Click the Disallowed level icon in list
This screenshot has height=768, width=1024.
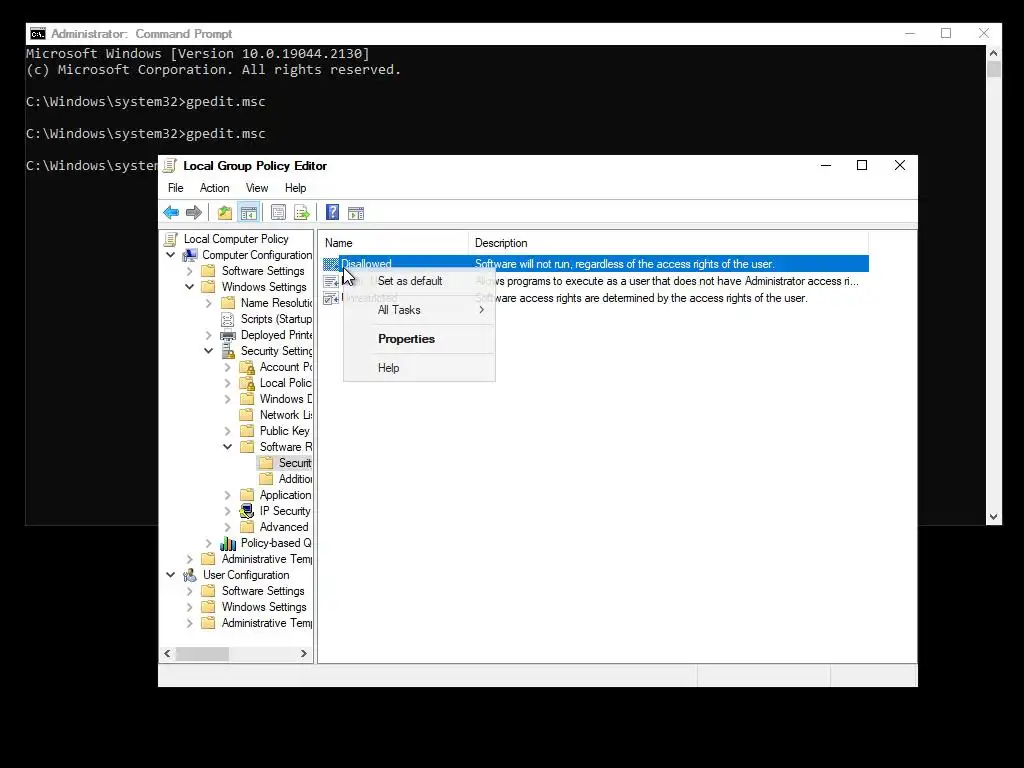[330, 264]
